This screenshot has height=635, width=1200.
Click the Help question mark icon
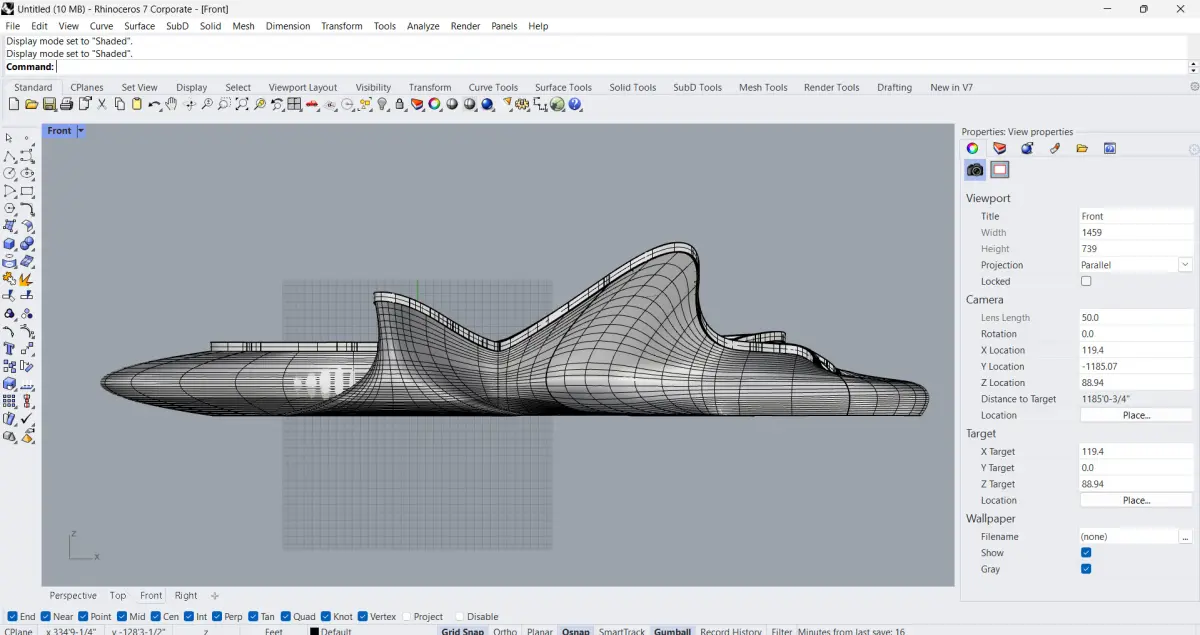pyautogui.click(x=574, y=104)
